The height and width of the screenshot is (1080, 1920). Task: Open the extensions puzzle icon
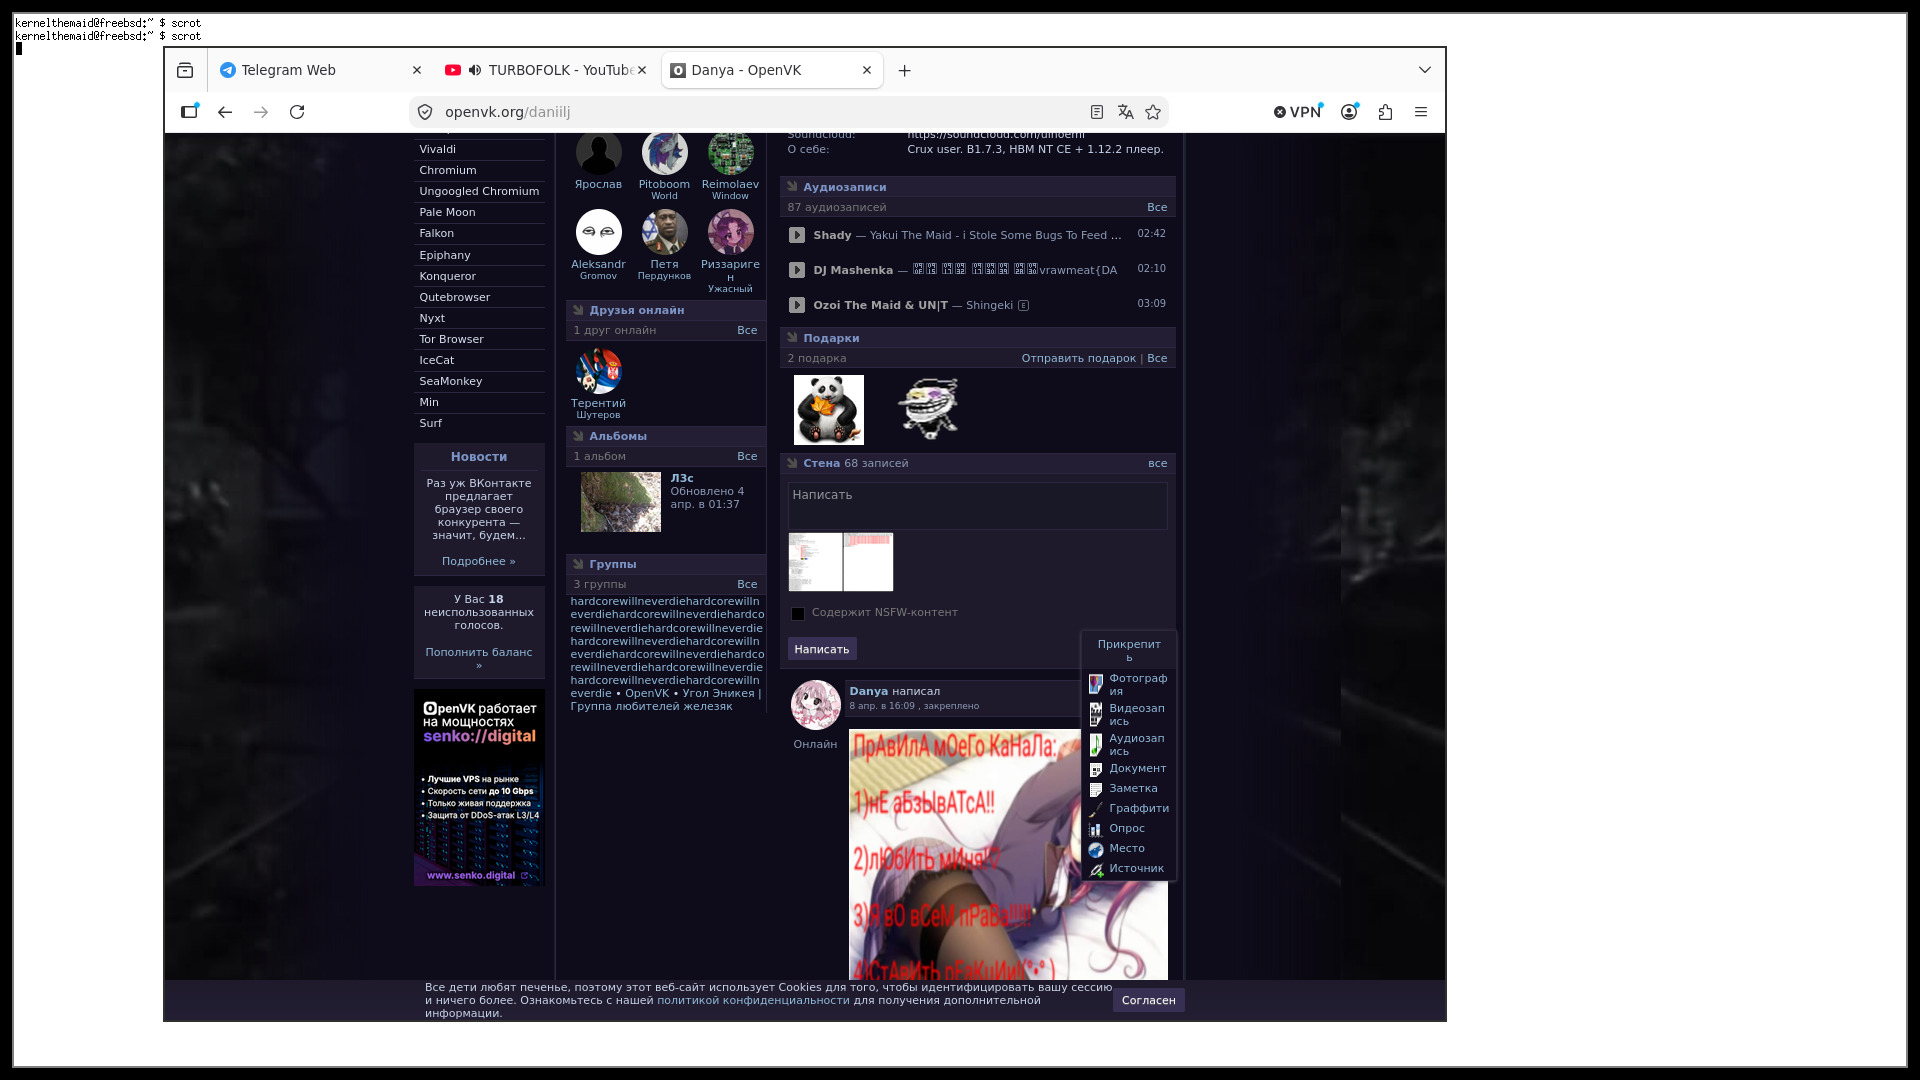point(1385,112)
